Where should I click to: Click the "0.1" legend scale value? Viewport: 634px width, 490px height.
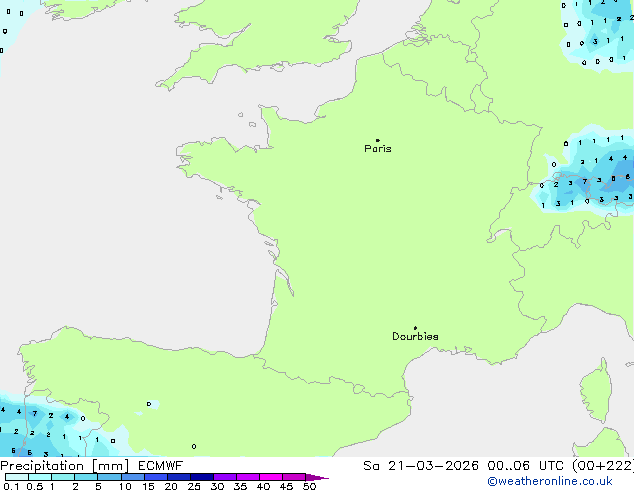(11, 486)
